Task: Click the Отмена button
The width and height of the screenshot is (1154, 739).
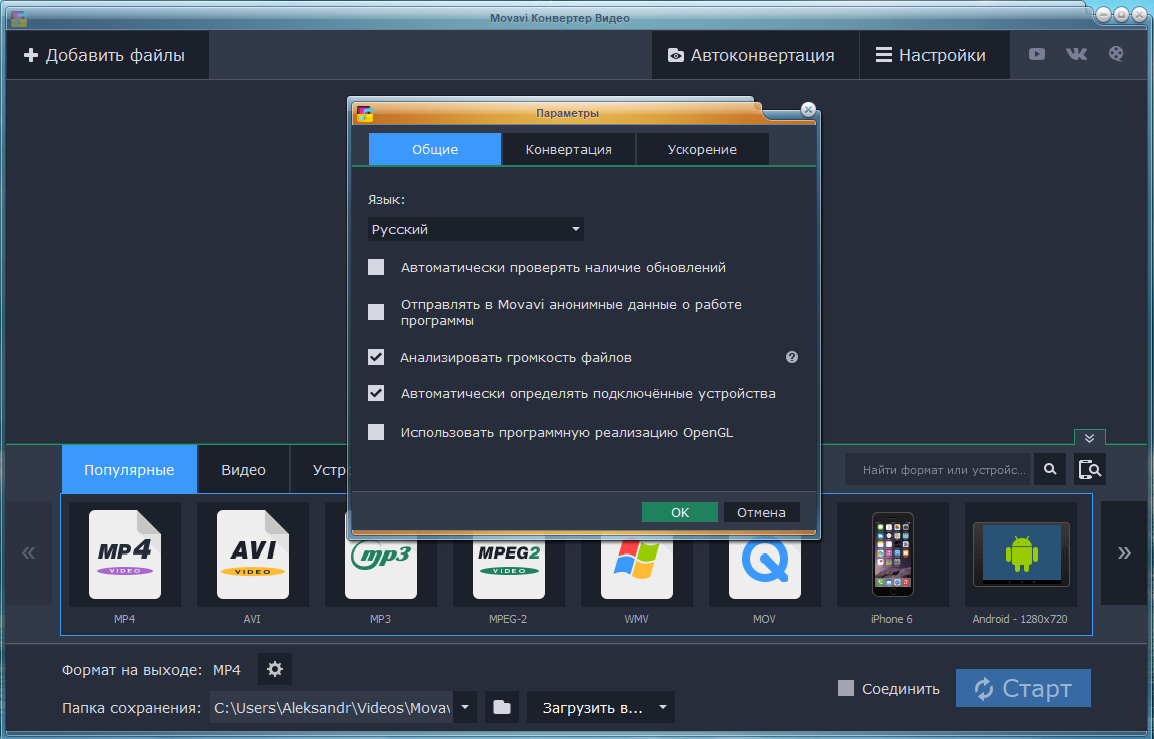Action: (x=761, y=512)
